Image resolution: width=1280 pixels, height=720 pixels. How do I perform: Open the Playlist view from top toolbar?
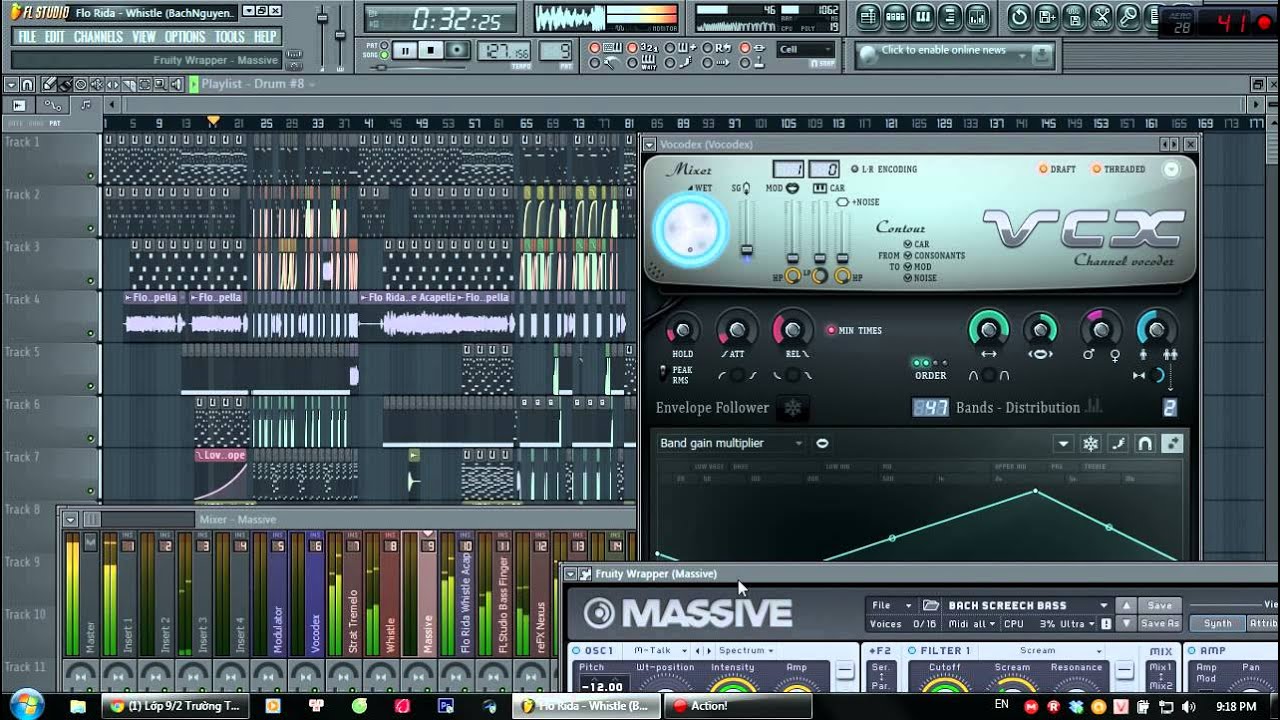coord(868,17)
